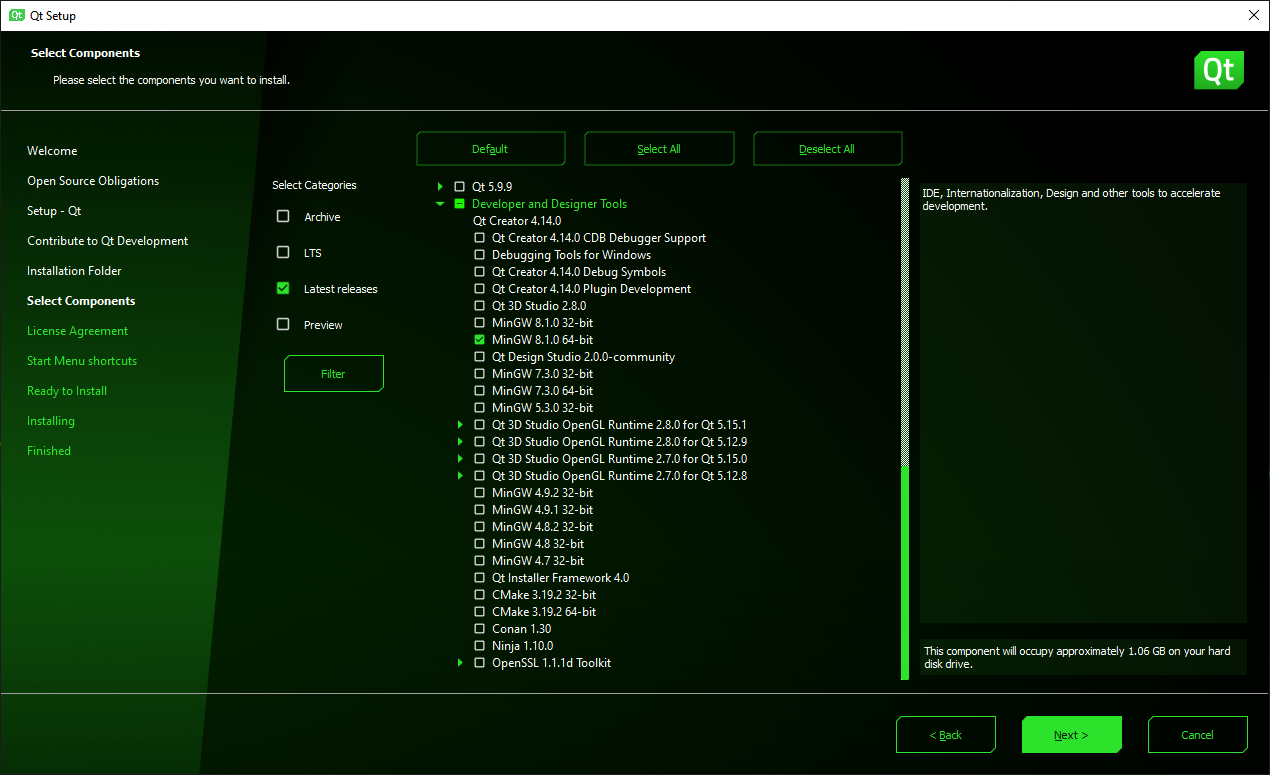Check the Conan 1.30 component box

coord(480,629)
